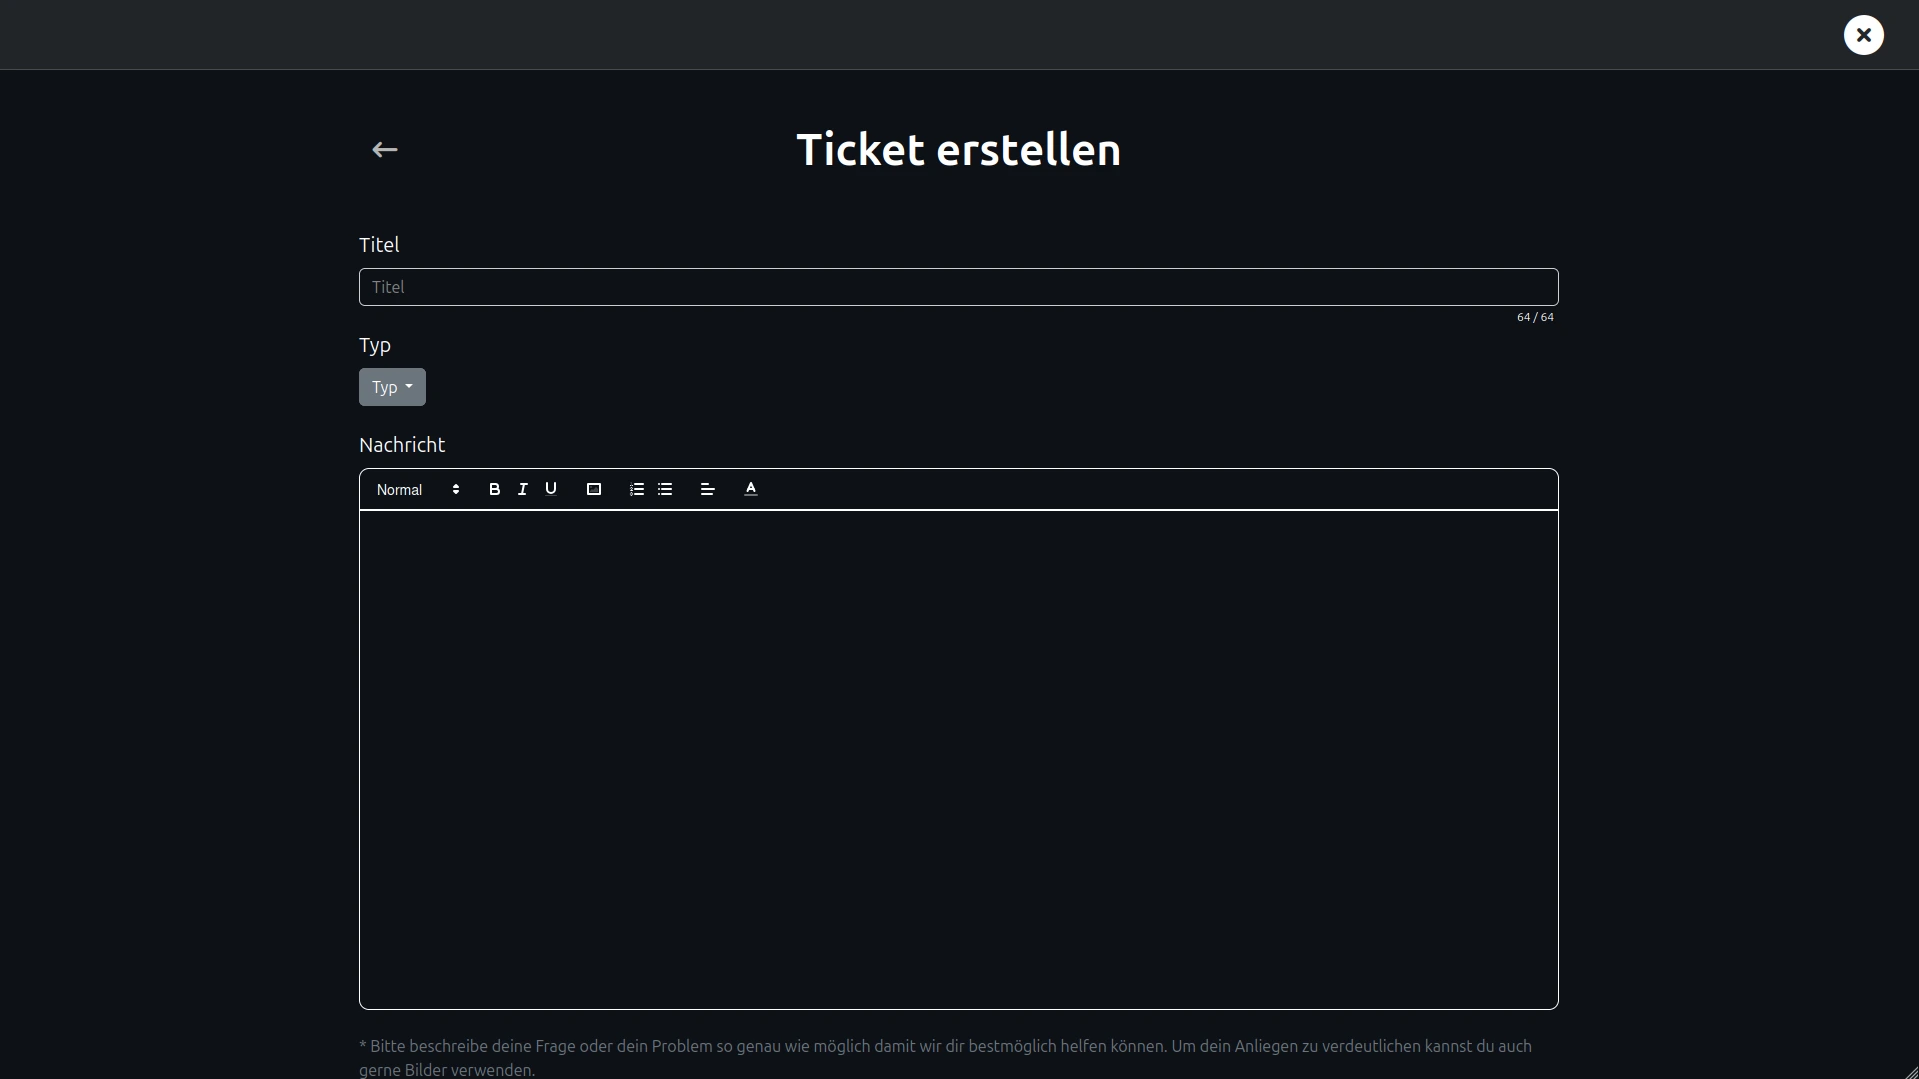Open the Typ dropdown button
Viewport: 1919px width, 1079px height.
(x=392, y=387)
